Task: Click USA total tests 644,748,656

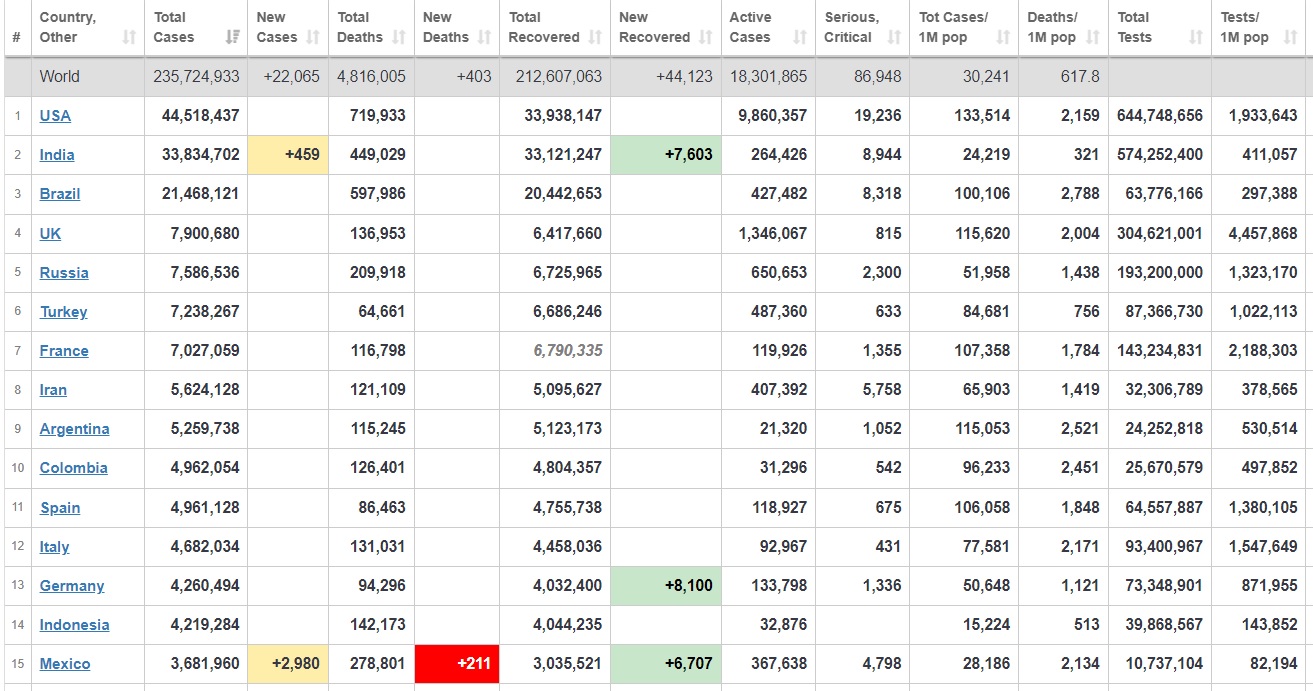Action: 1160,115
